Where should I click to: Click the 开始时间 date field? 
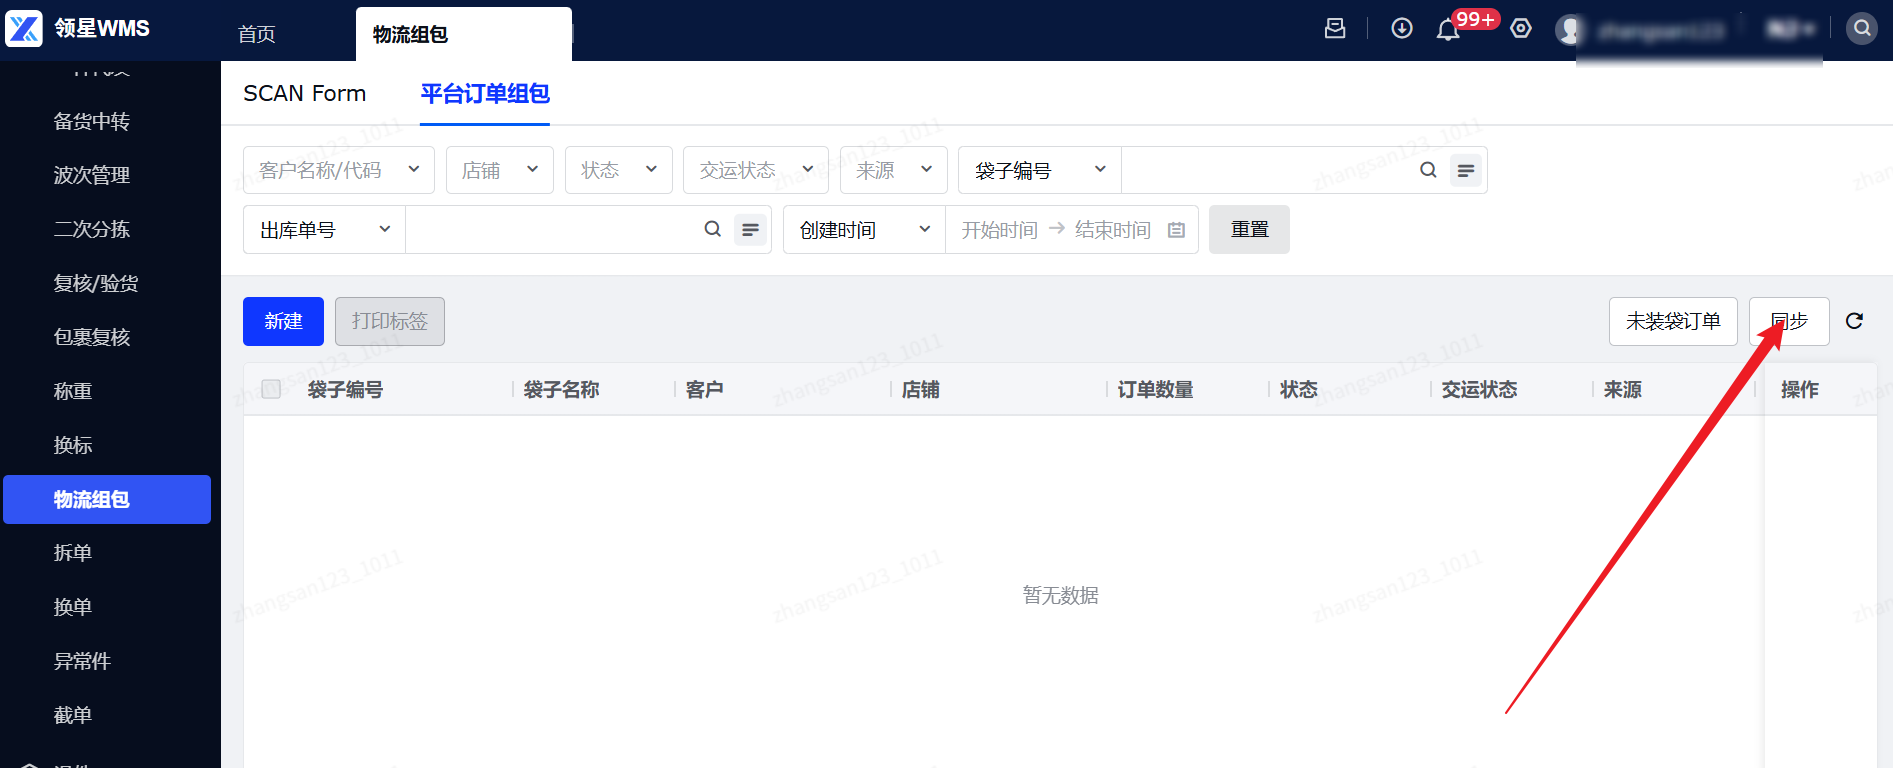click(999, 230)
